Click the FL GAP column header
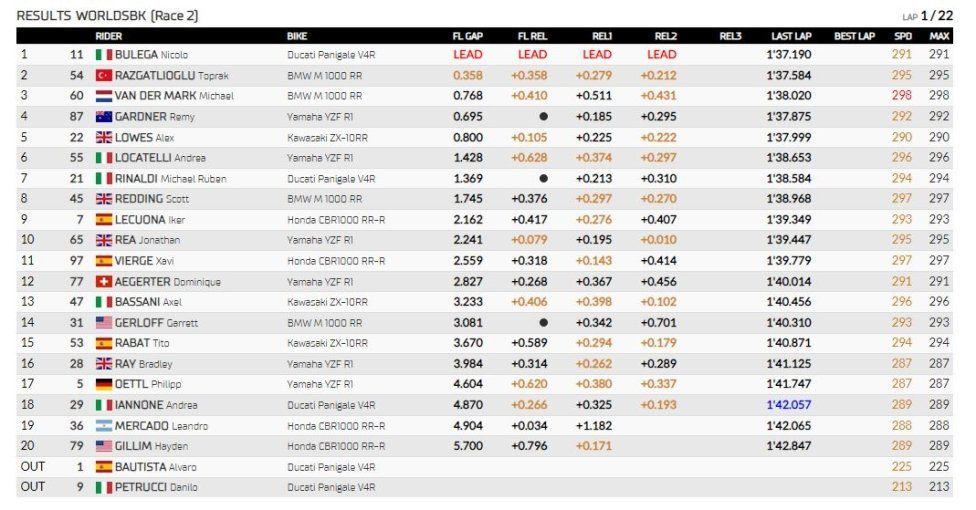 point(467,36)
